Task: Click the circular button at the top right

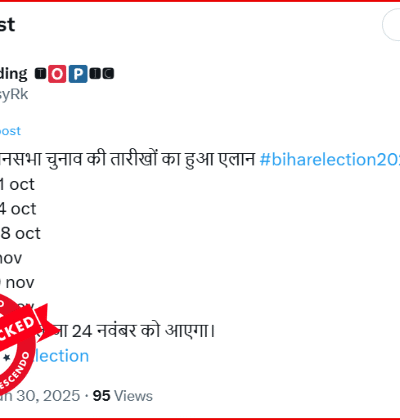Action: click(x=392, y=25)
